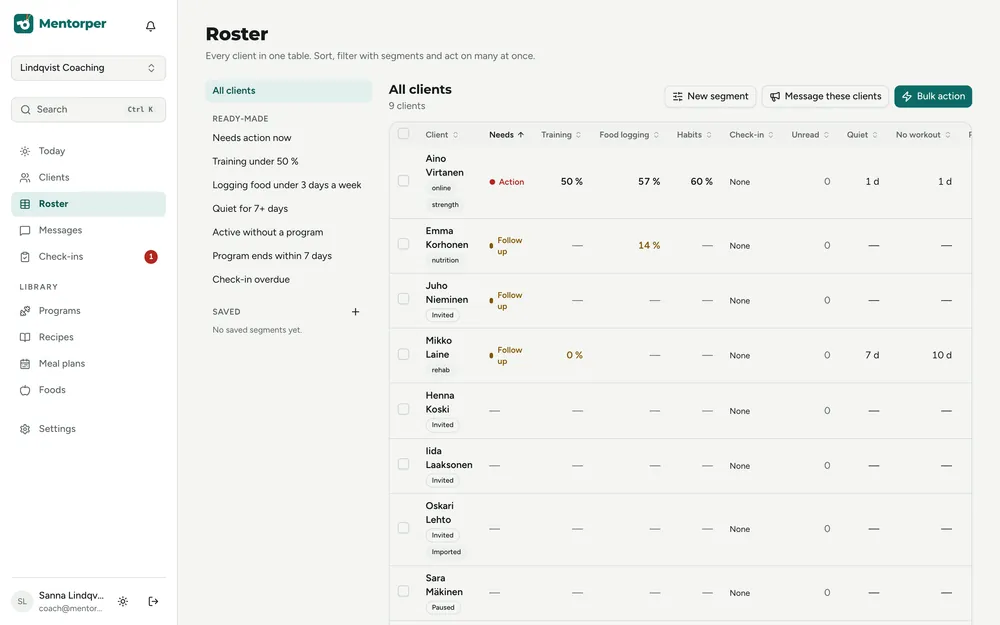The height and width of the screenshot is (625, 1000).
Task: Go to the Today page
Action: [89, 151]
